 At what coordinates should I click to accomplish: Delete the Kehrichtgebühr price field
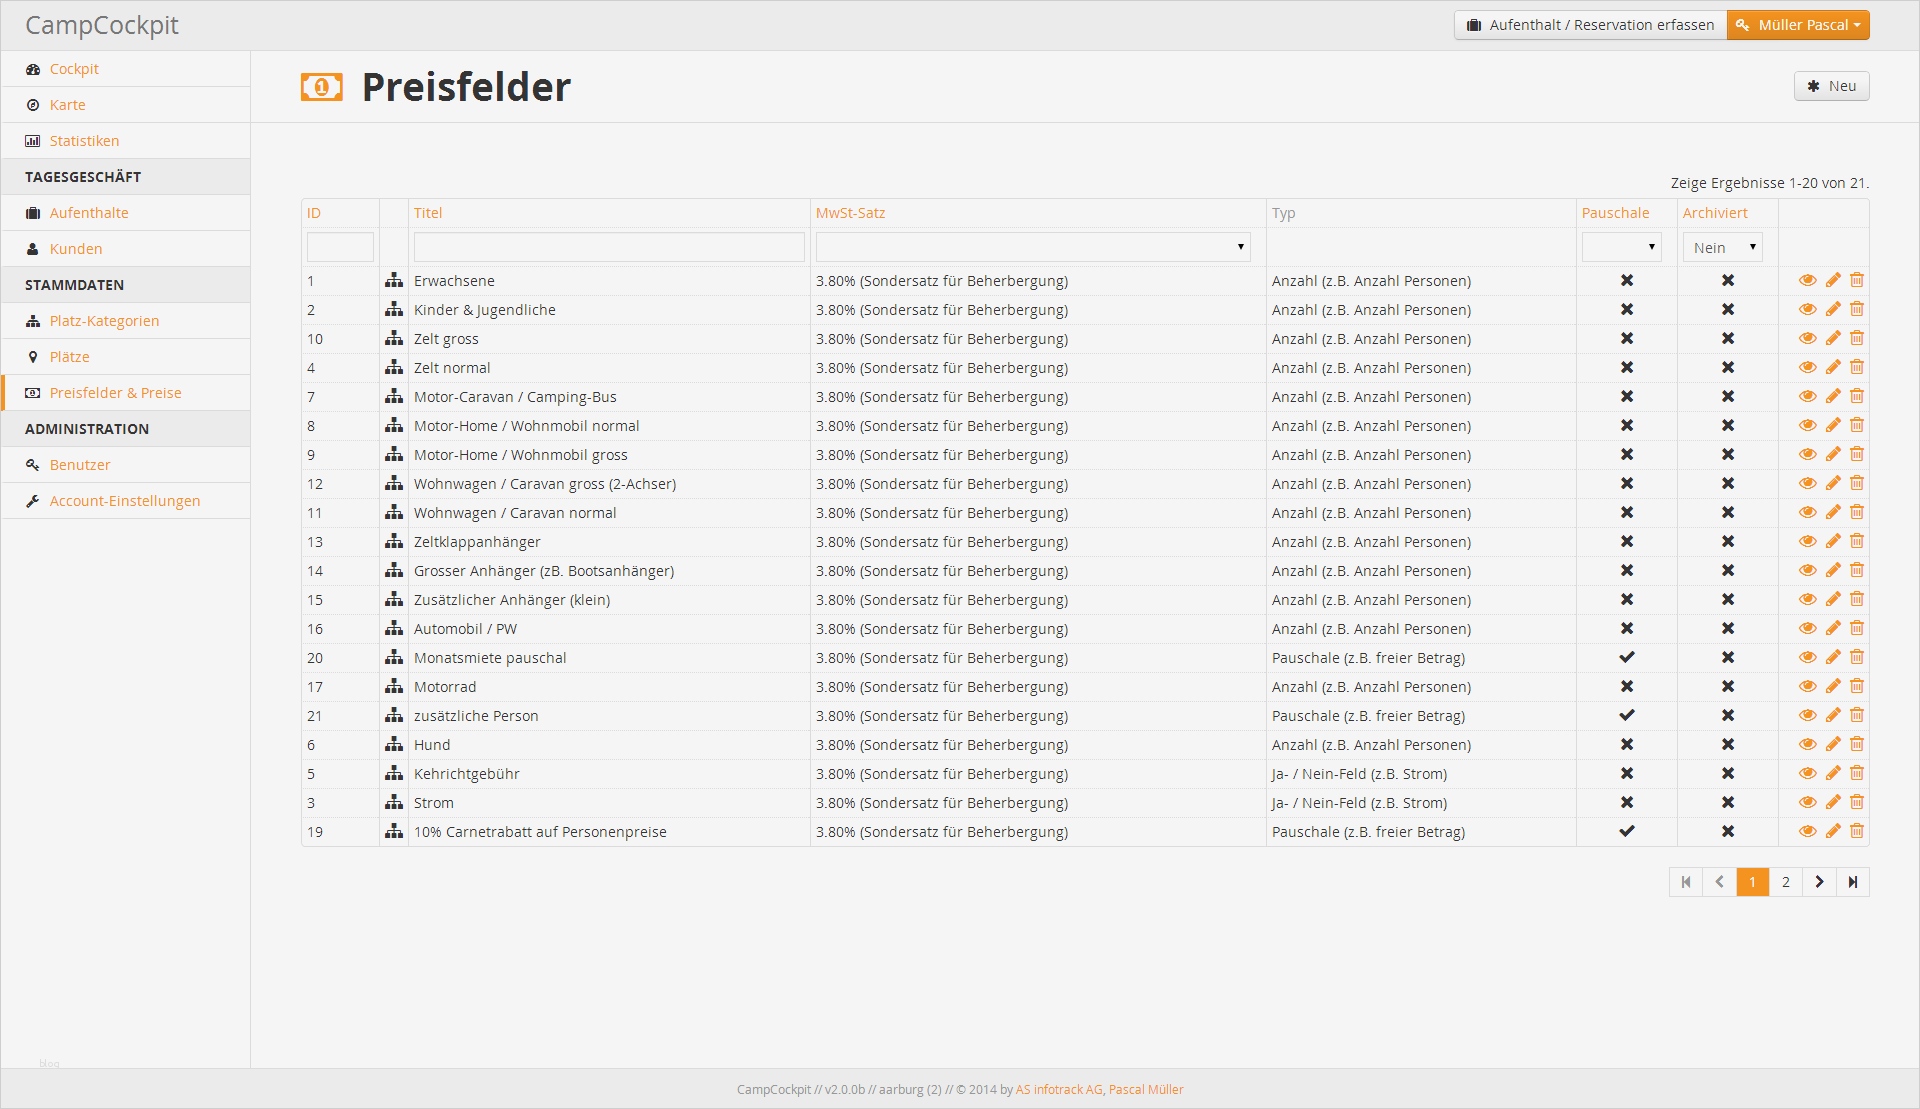click(x=1857, y=774)
